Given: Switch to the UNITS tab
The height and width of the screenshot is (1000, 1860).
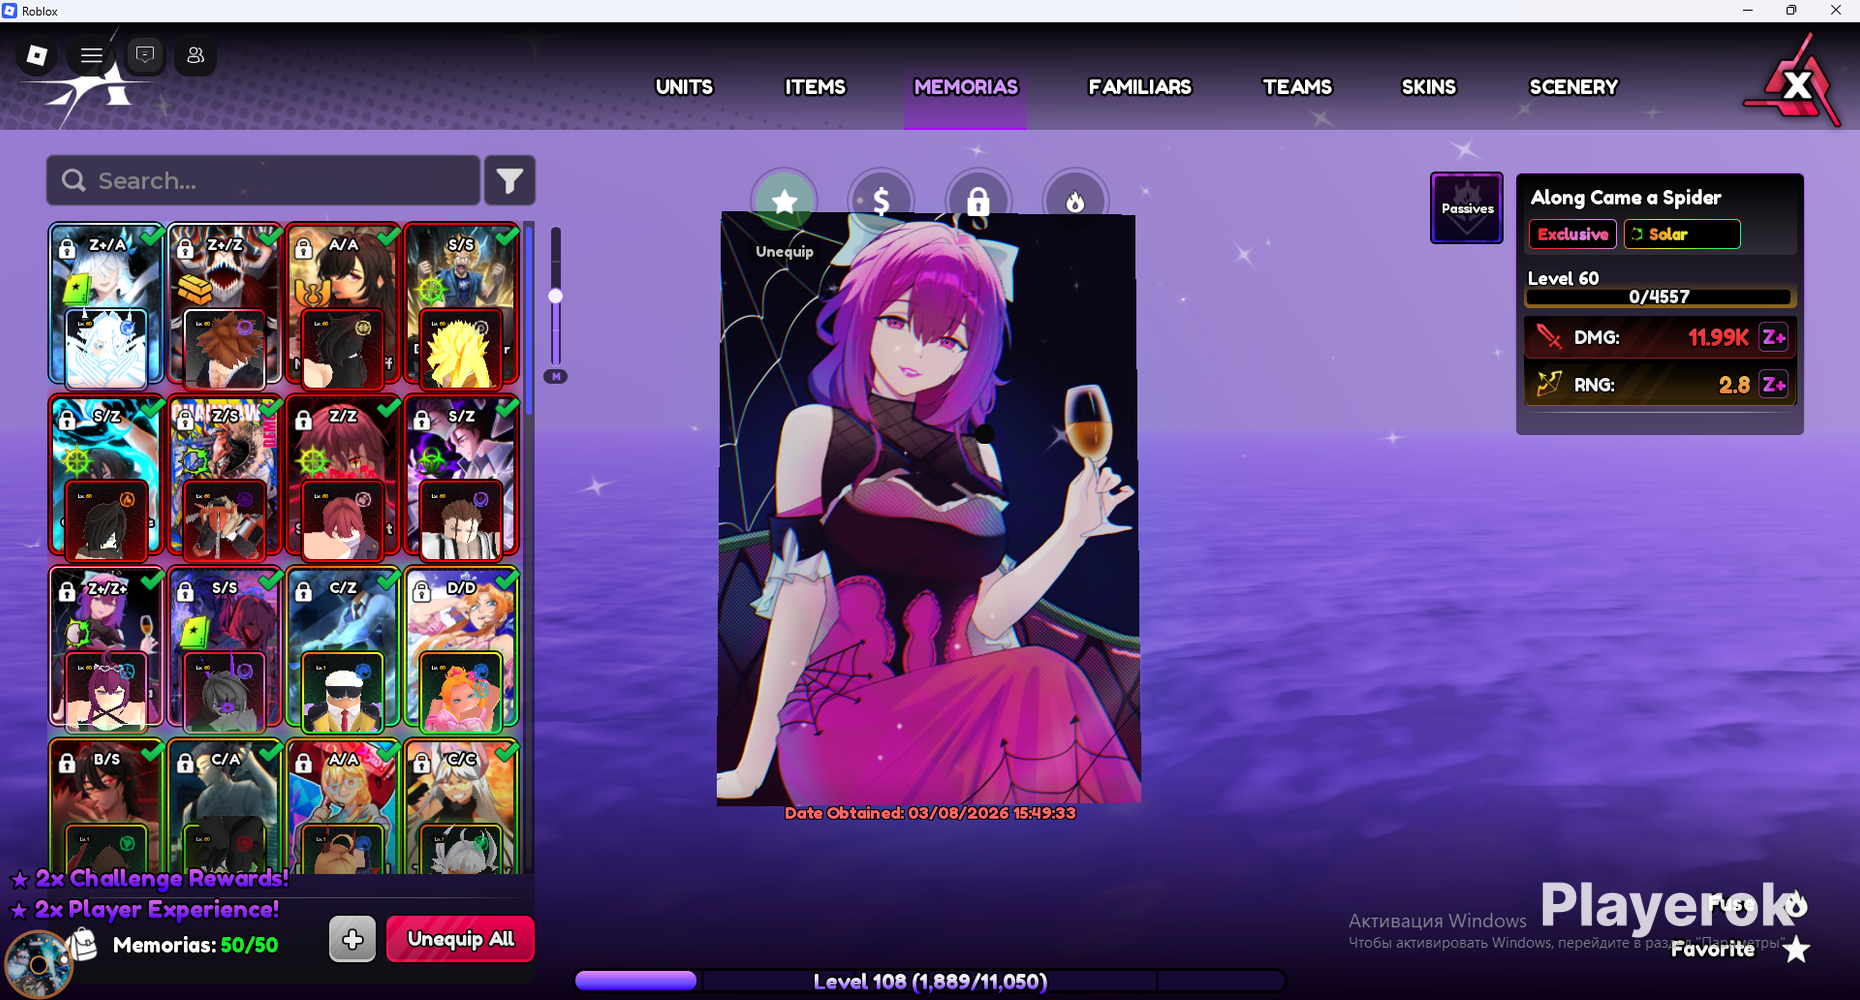Looking at the screenshot, I should click(684, 87).
